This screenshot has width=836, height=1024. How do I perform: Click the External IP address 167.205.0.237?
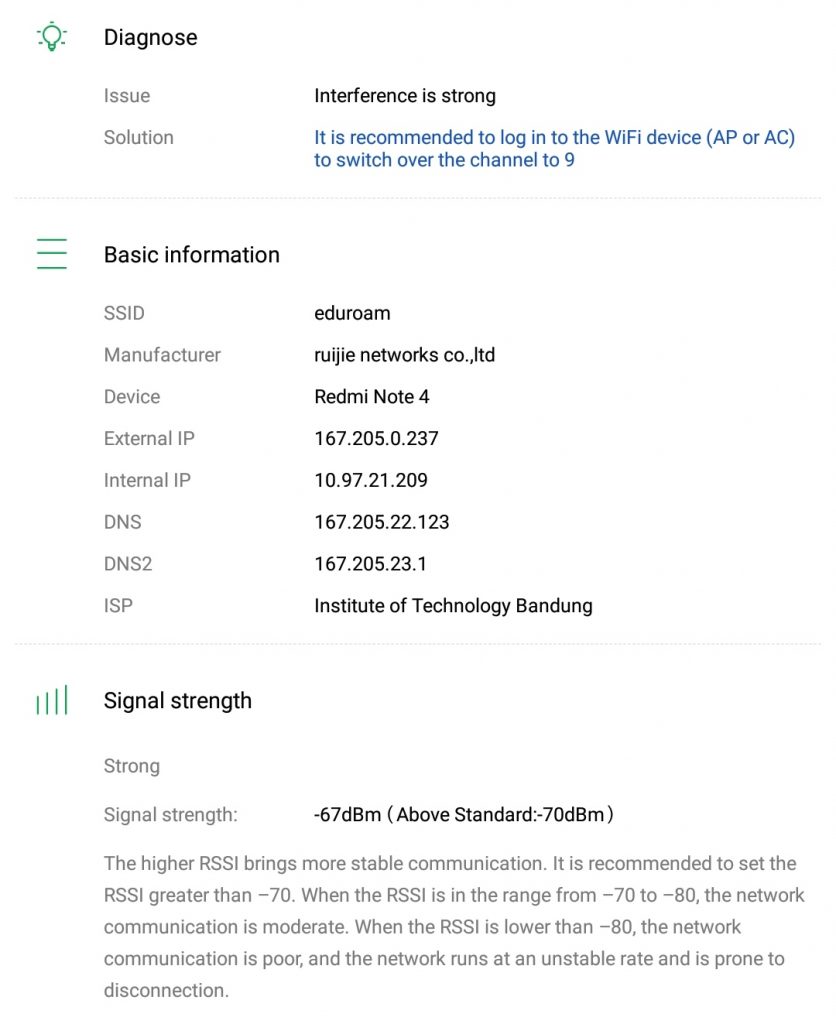click(x=376, y=438)
